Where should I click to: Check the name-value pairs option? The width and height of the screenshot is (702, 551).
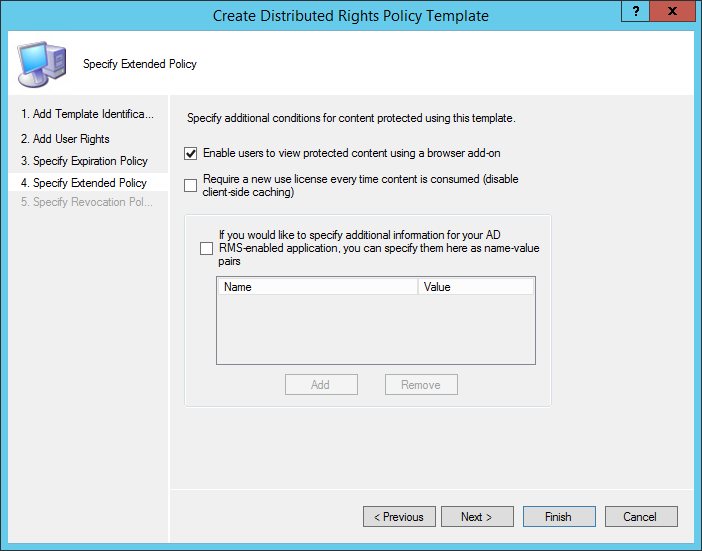click(x=206, y=248)
